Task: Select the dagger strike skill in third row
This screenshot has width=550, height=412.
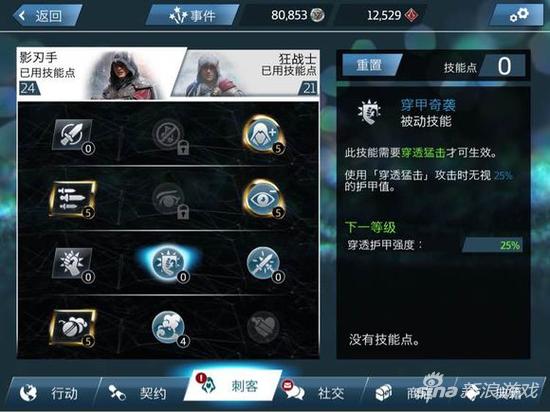Action: click(263, 263)
